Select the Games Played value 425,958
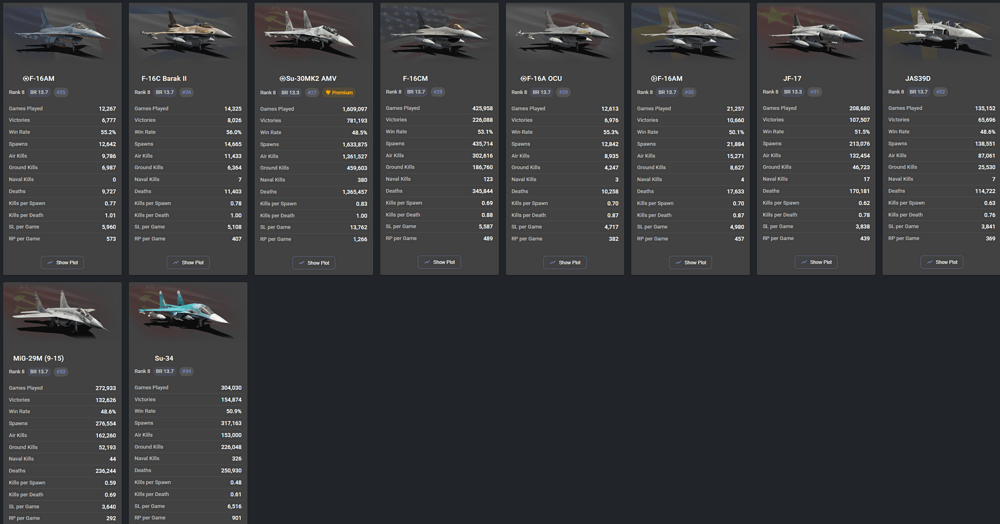Screen dimensions: 1000x524 (x=482, y=108)
